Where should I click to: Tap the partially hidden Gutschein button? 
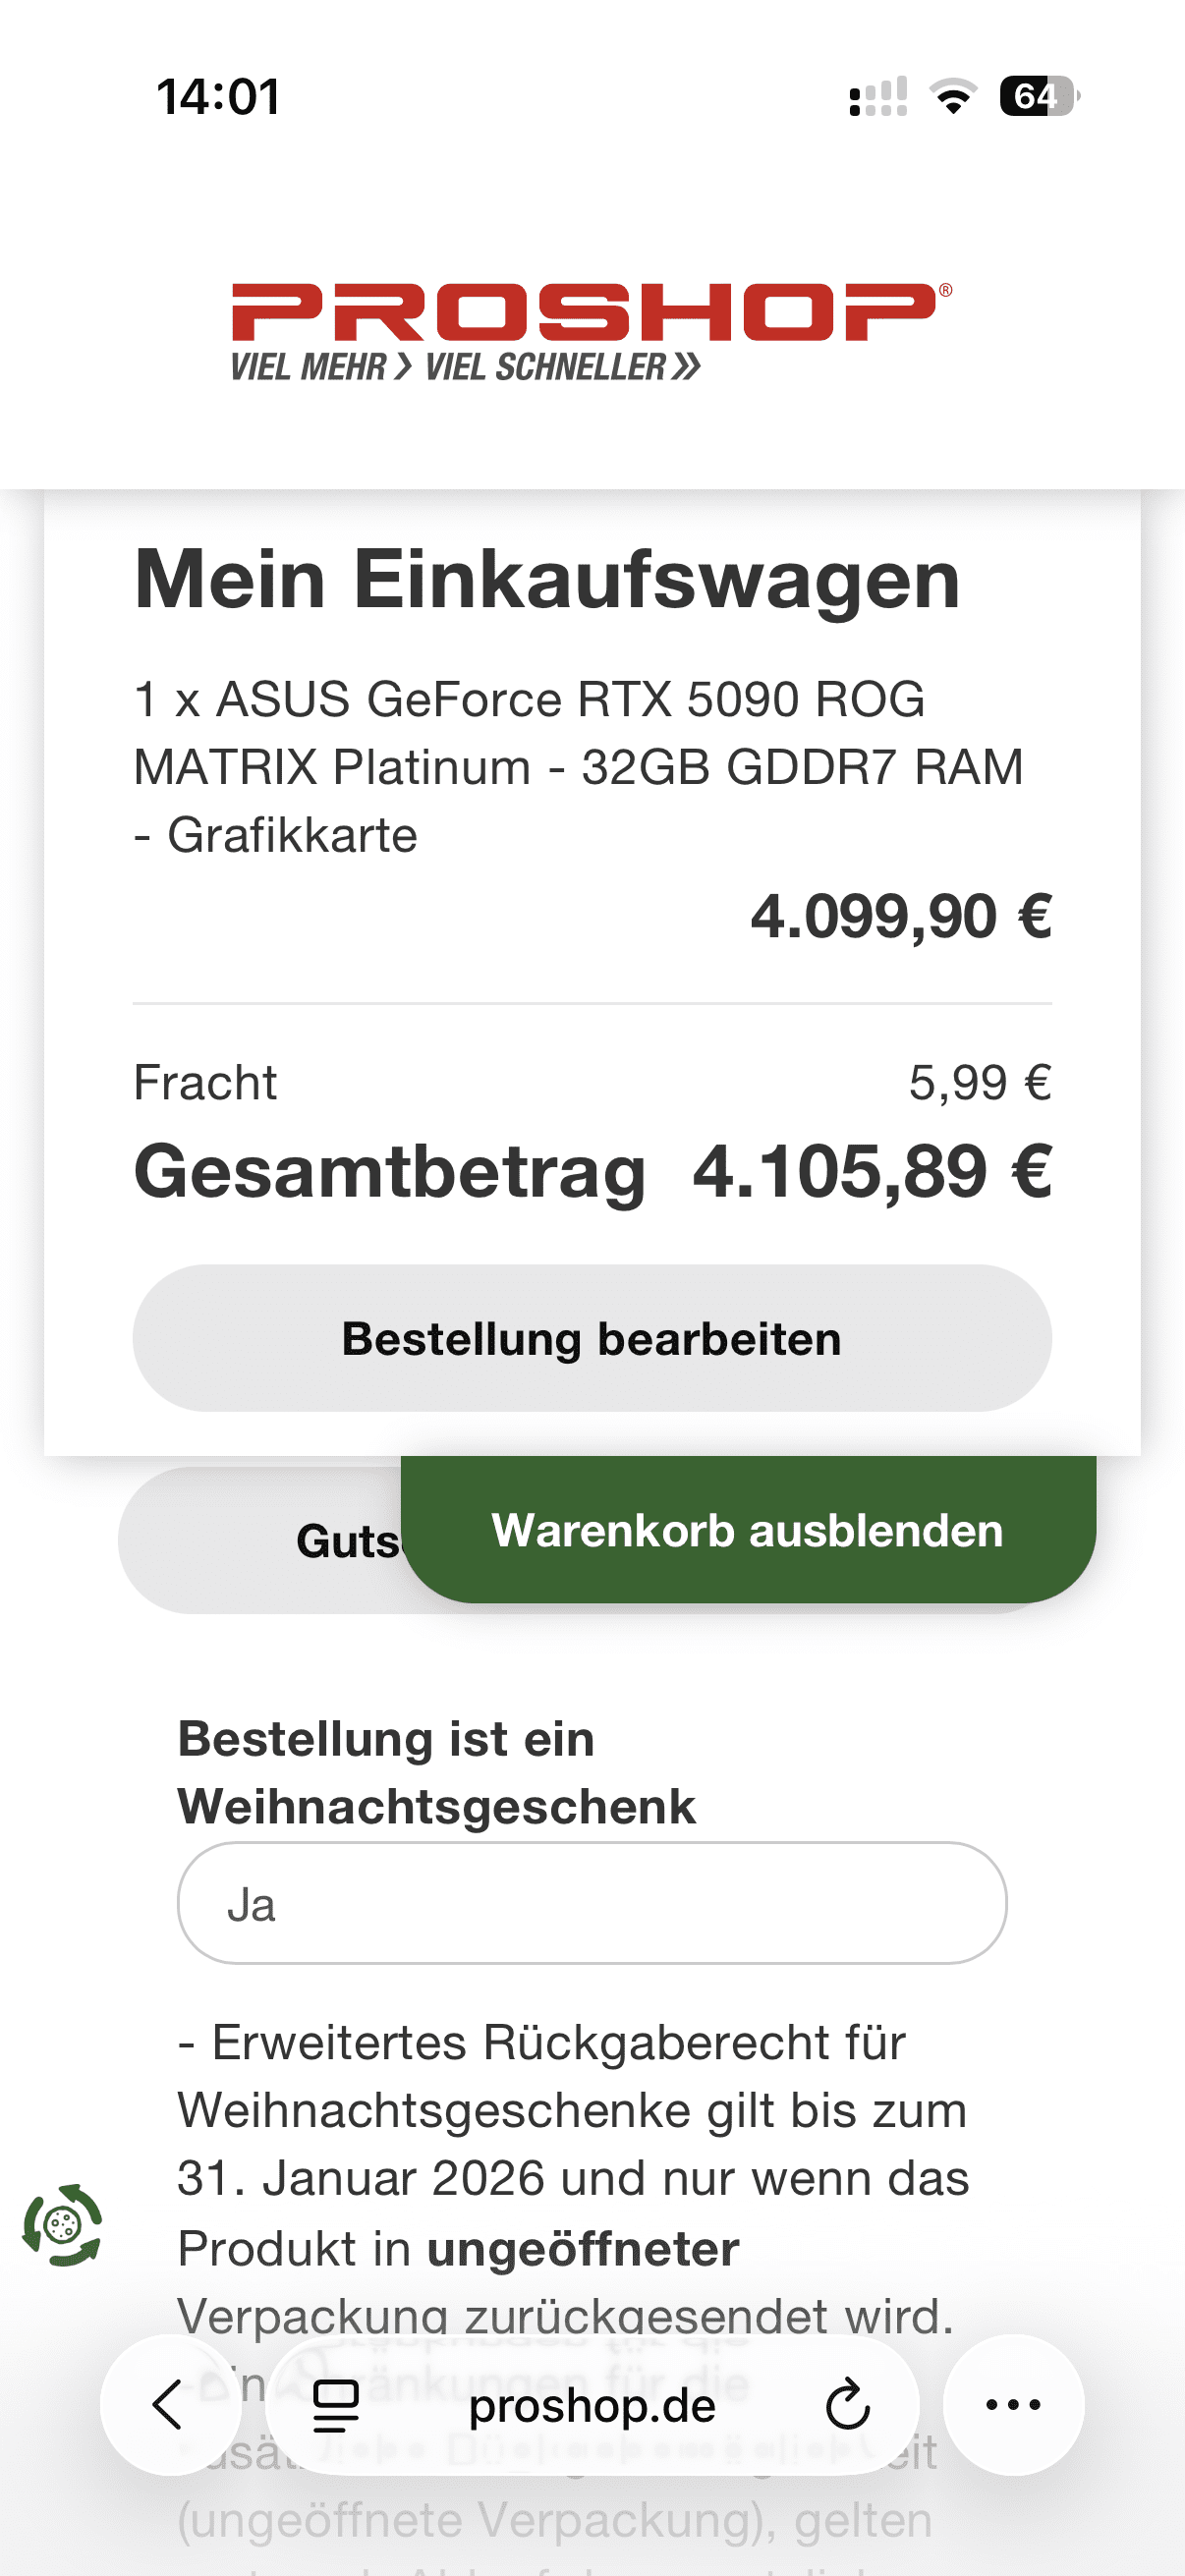(300, 1541)
